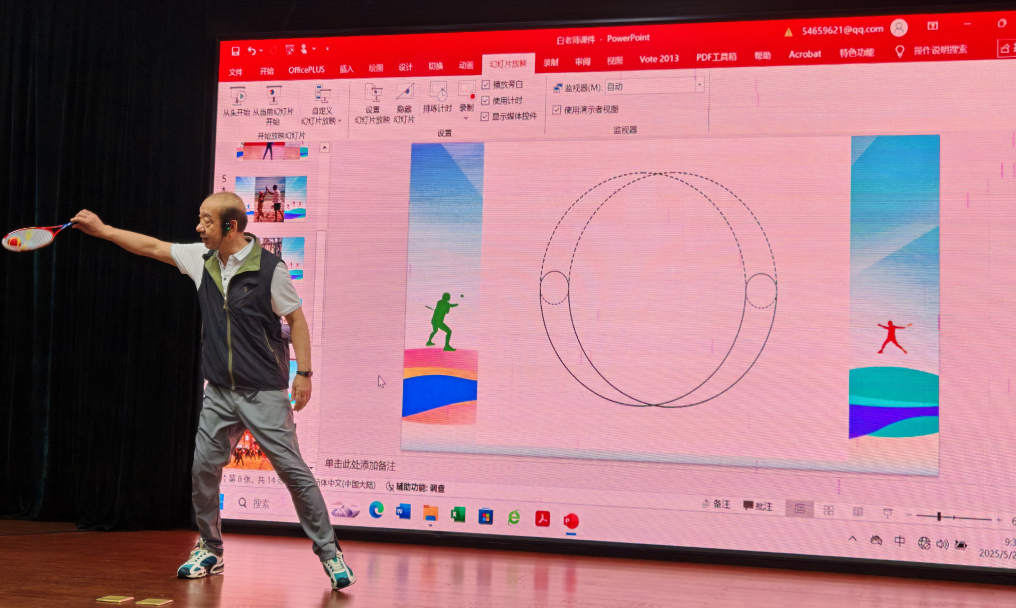Switch to Slide Sorter view in status bar
Screen dimensions: 1016x608
[828, 510]
